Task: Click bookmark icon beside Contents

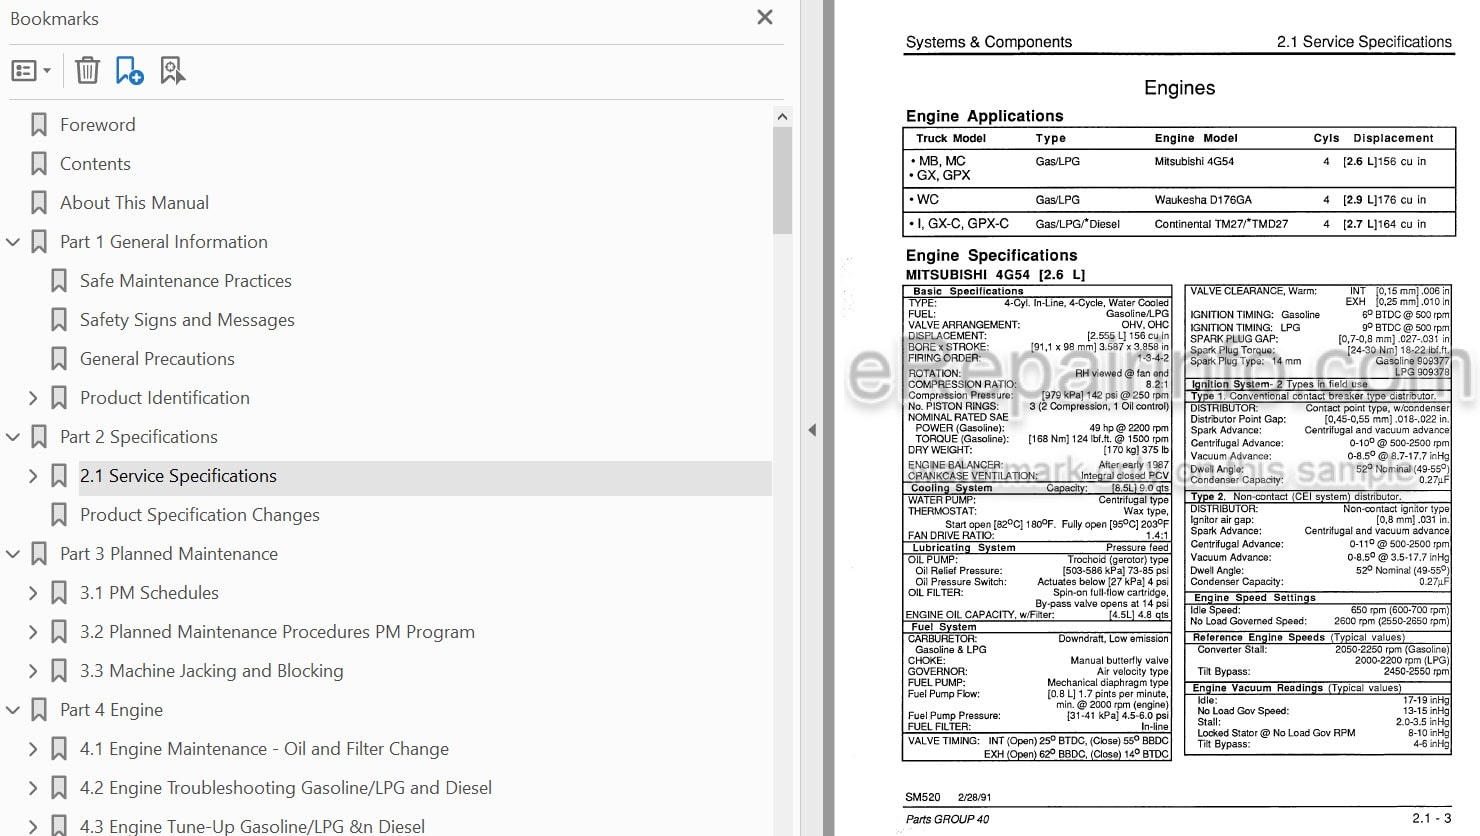Action: (39, 164)
